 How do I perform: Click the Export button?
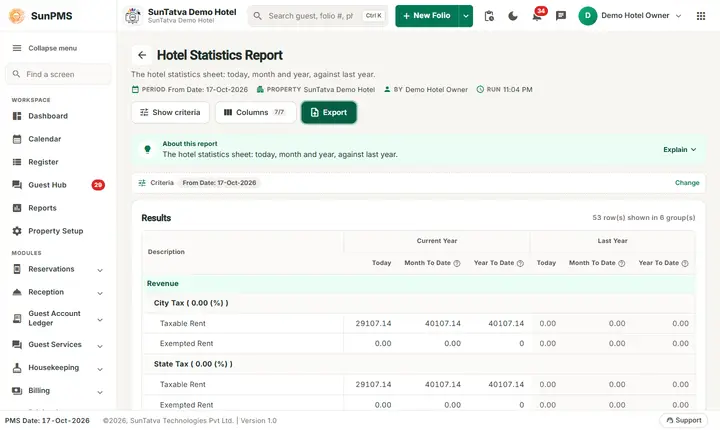point(329,113)
